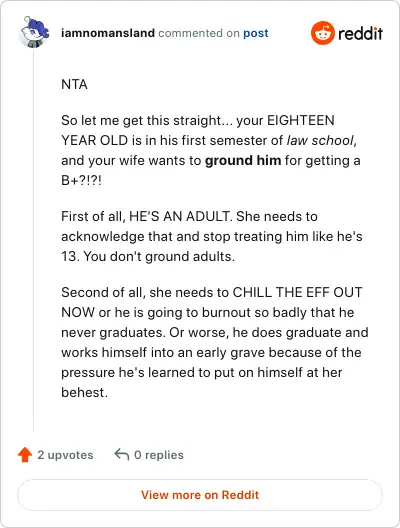Screen dimensions: 400x528
Task: Open the iamnomansland username profile
Action: click(x=108, y=33)
